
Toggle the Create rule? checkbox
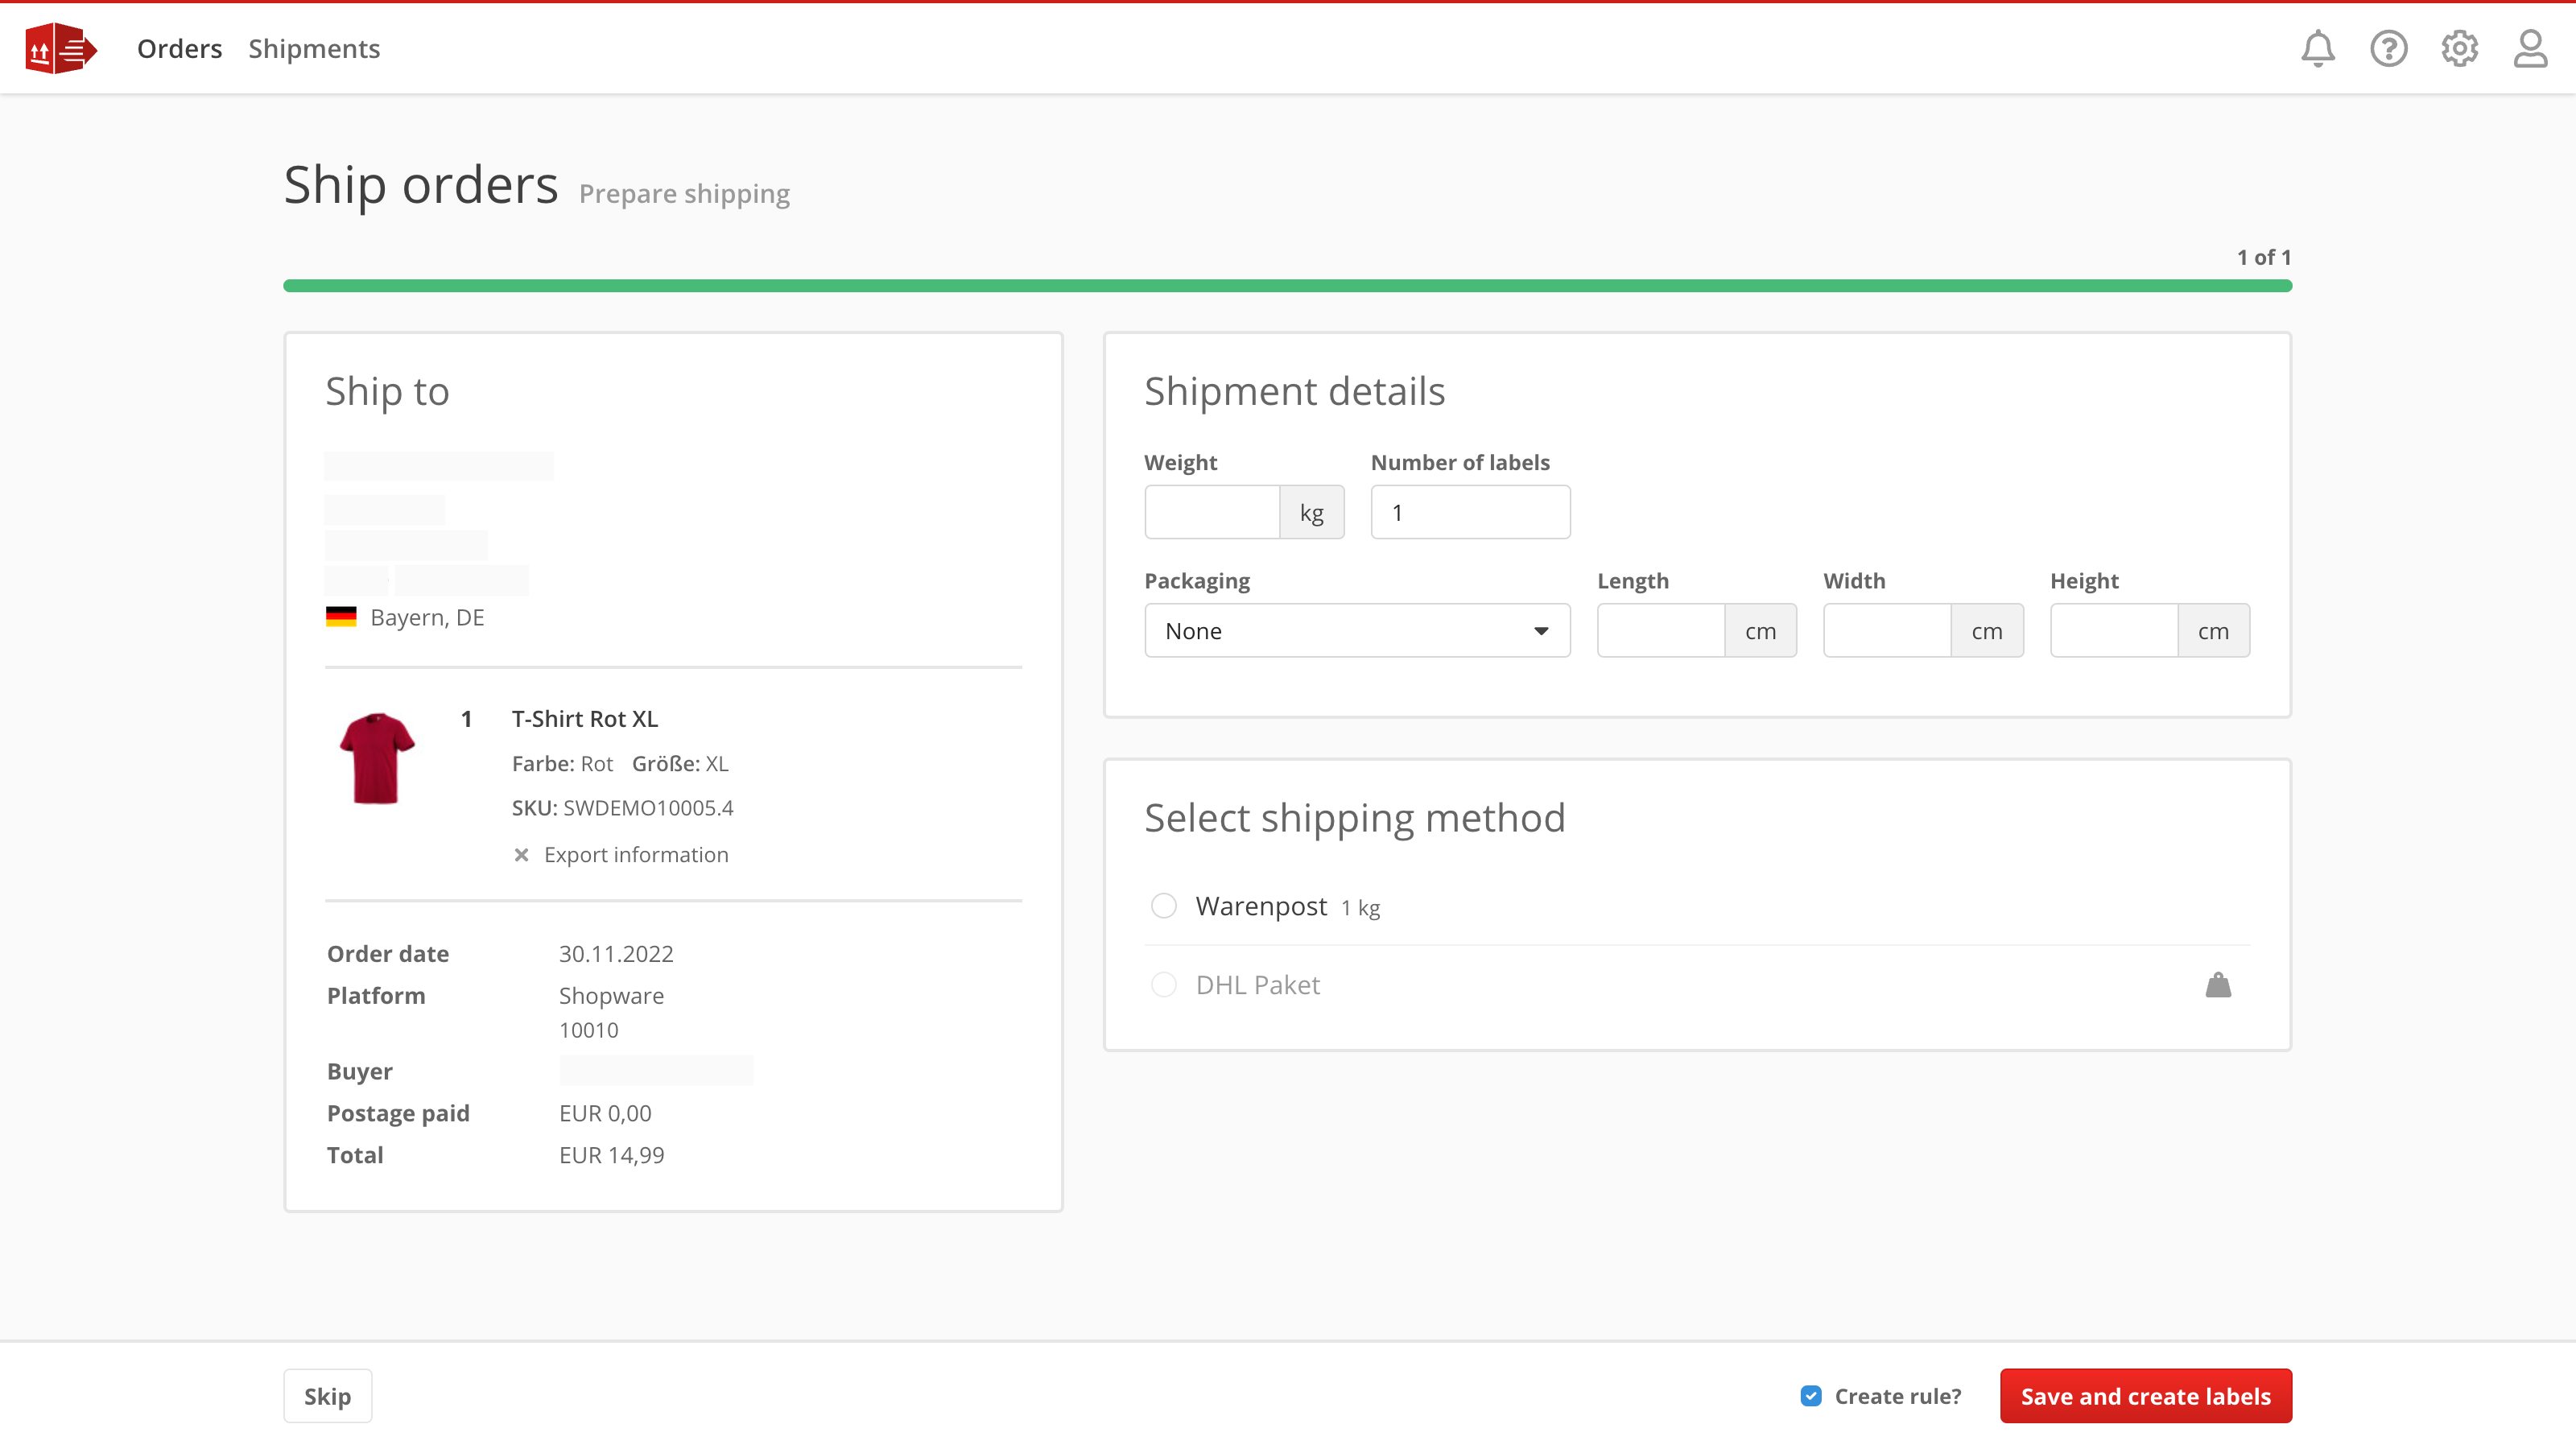(1811, 1396)
